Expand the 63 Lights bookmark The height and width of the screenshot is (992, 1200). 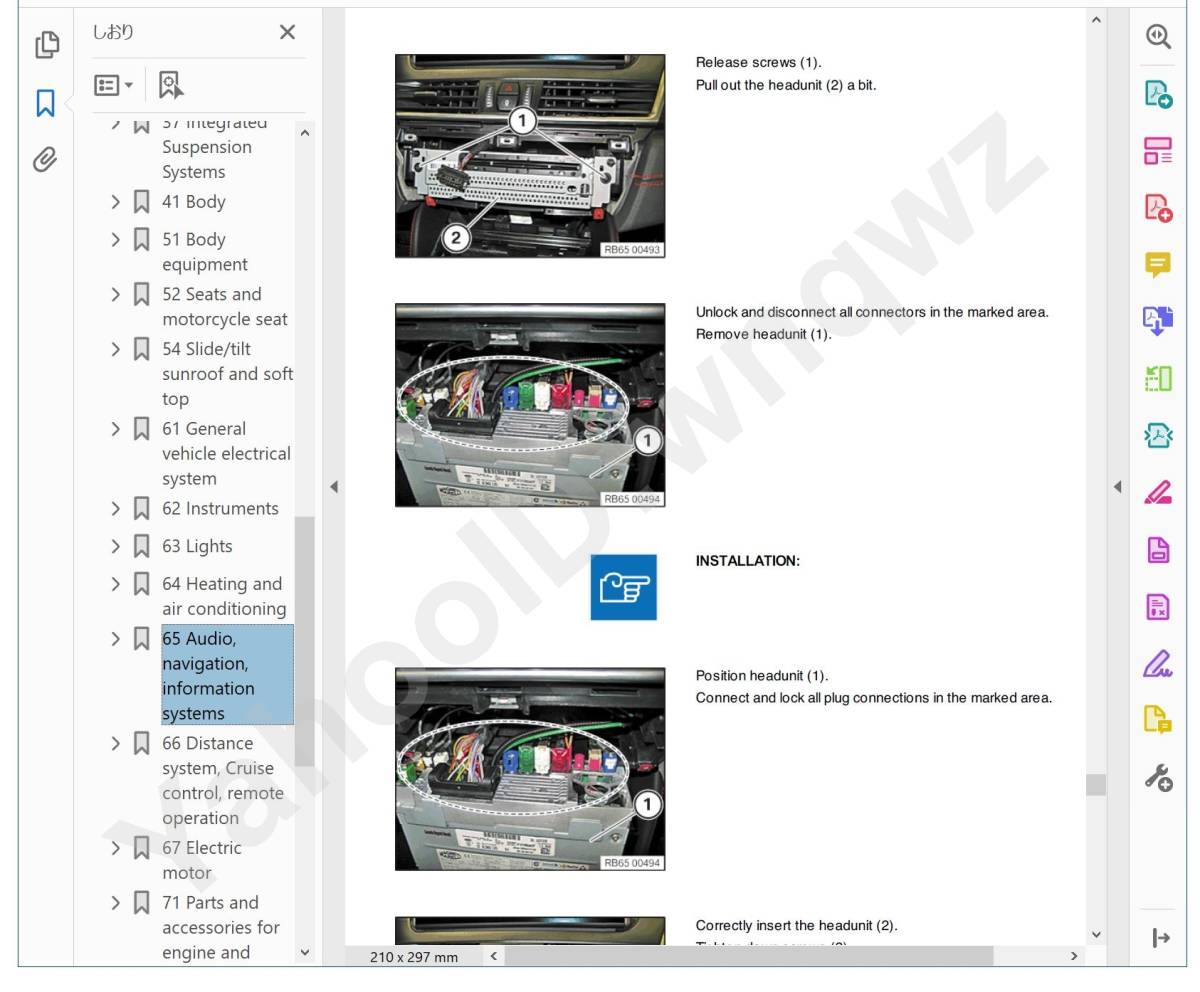point(116,547)
